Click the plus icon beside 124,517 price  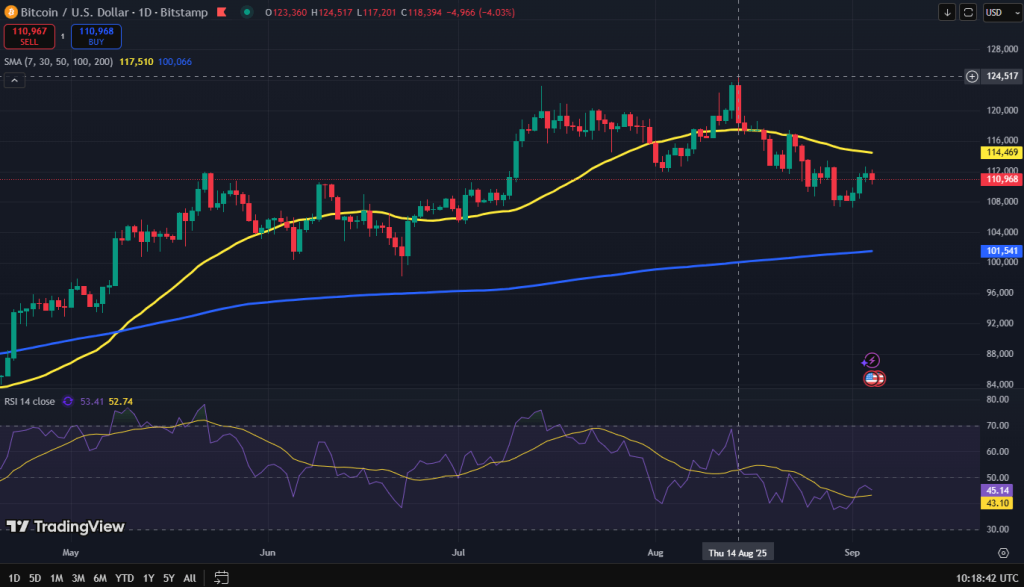tap(972, 76)
